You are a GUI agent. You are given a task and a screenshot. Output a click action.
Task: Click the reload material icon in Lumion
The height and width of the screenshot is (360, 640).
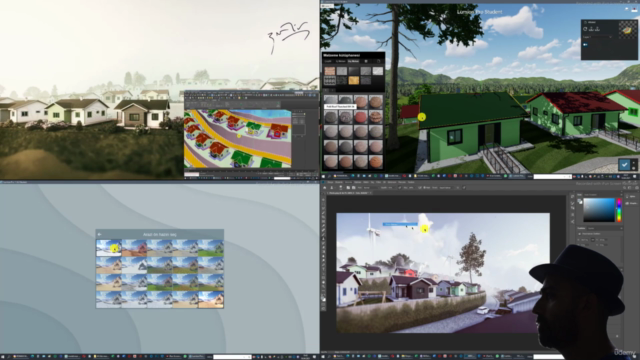coord(585,29)
